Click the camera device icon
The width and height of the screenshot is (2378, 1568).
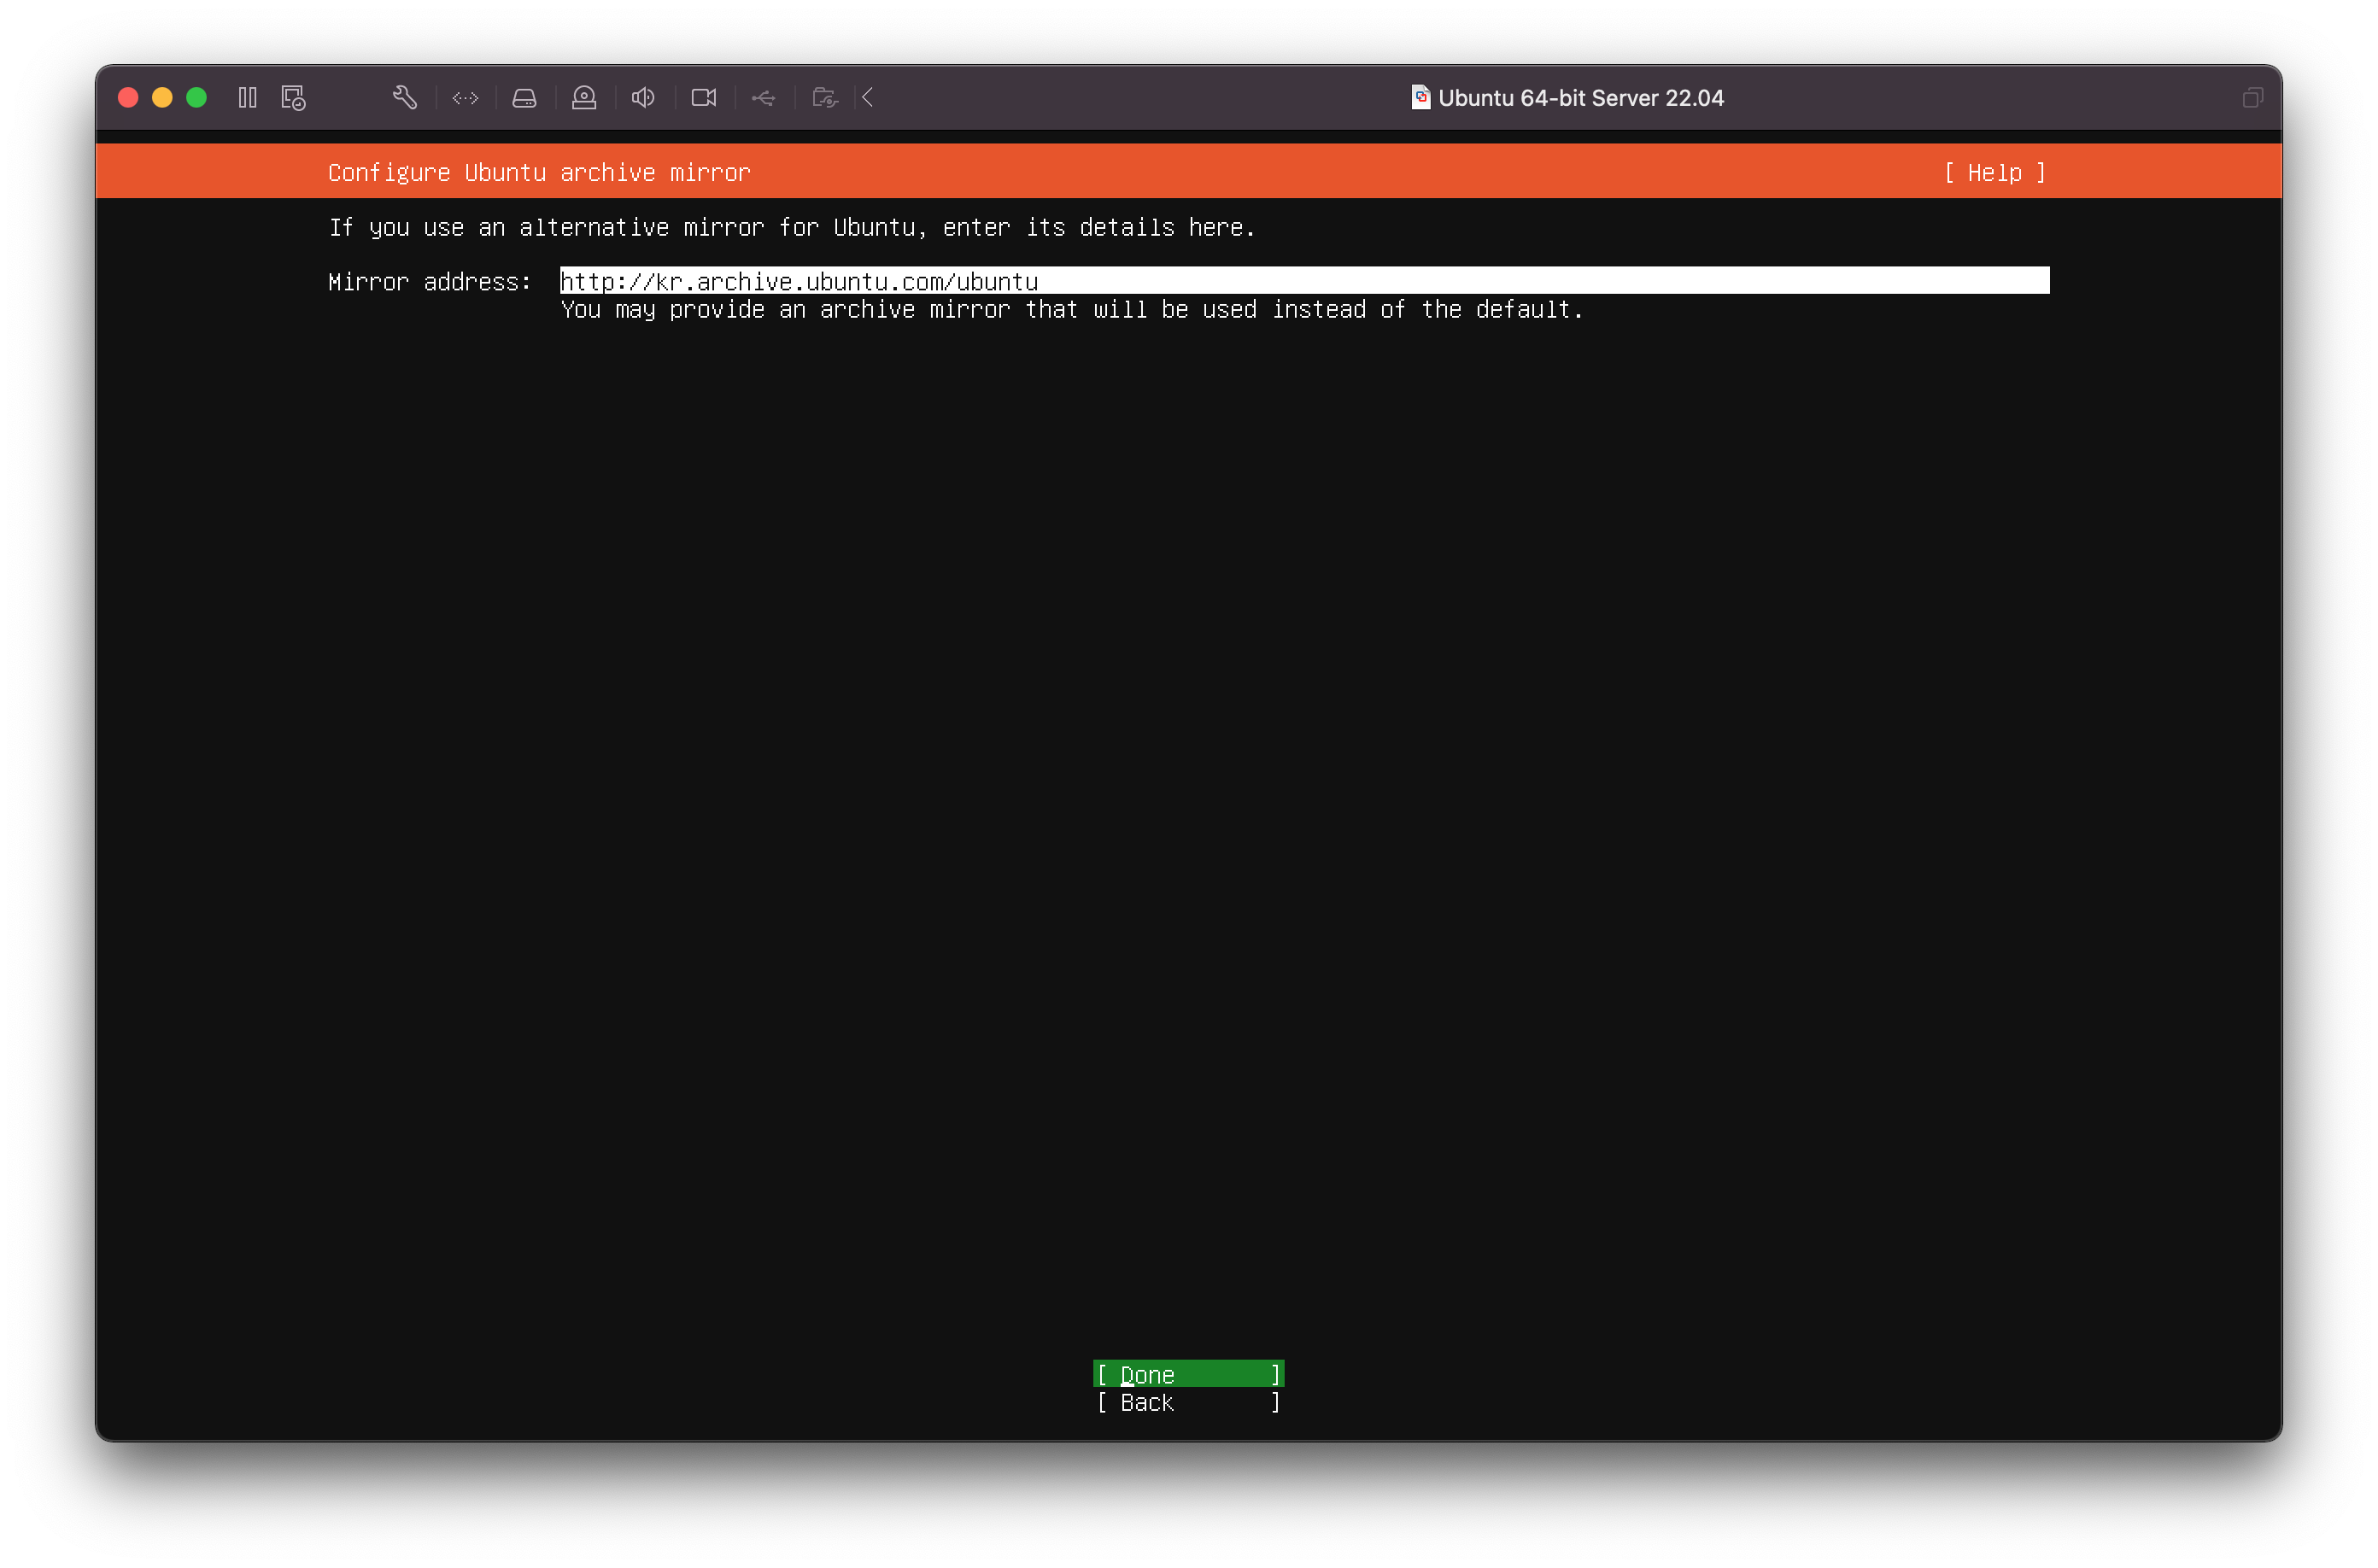pos(704,97)
